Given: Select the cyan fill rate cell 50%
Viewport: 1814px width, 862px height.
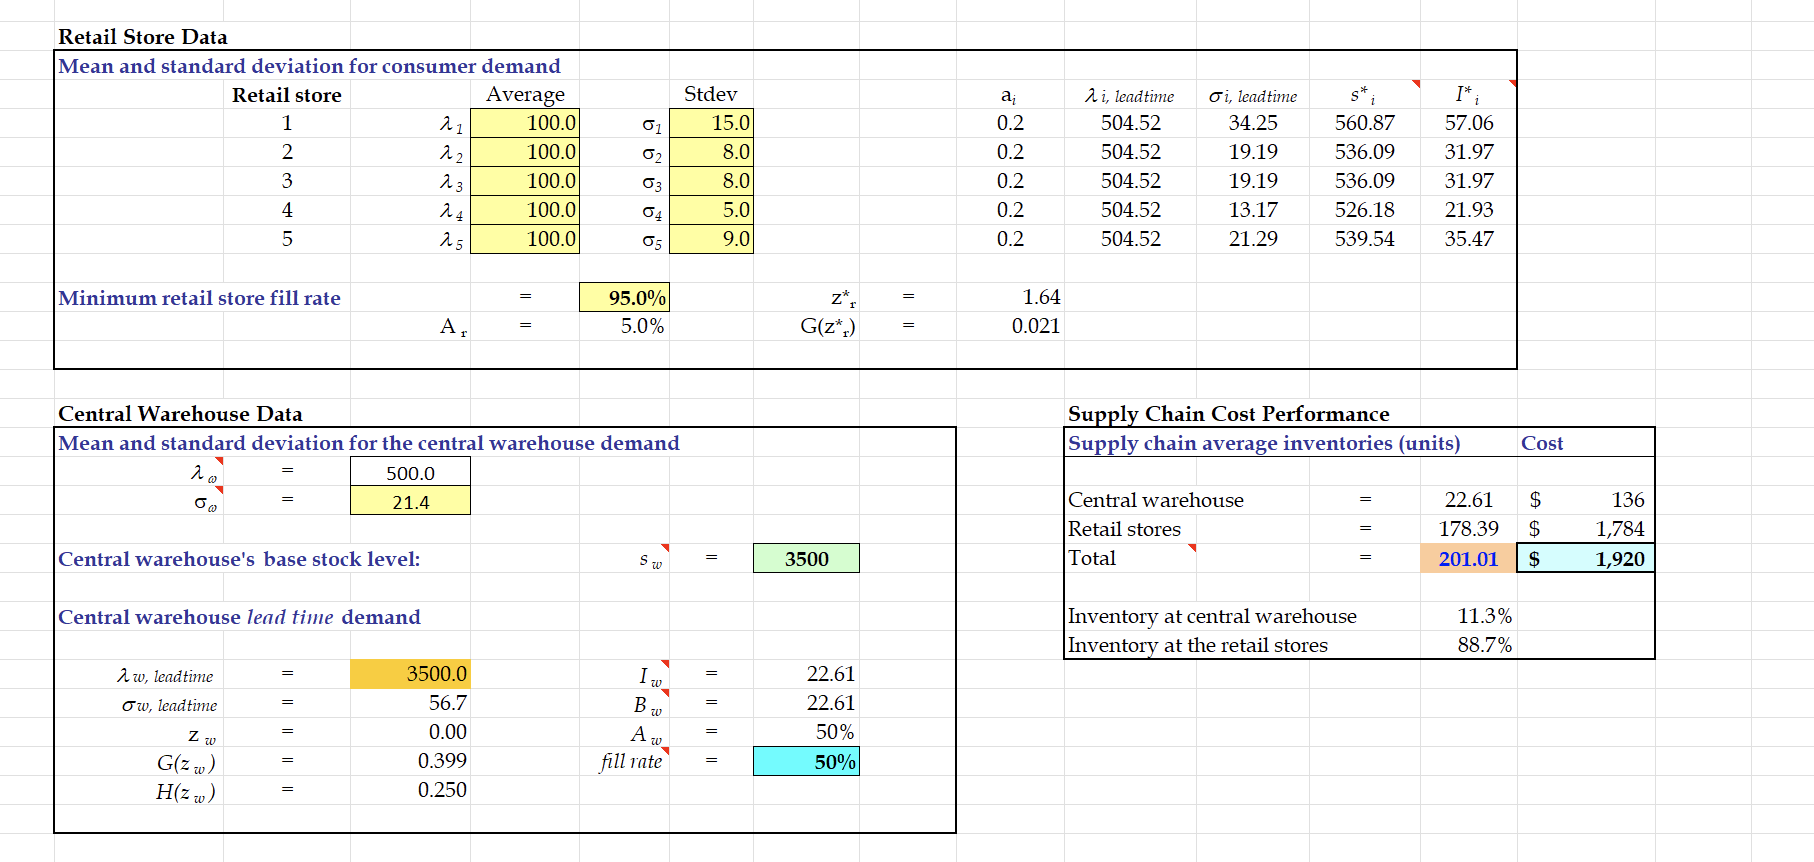Looking at the screenshot, I should [806, 762].
